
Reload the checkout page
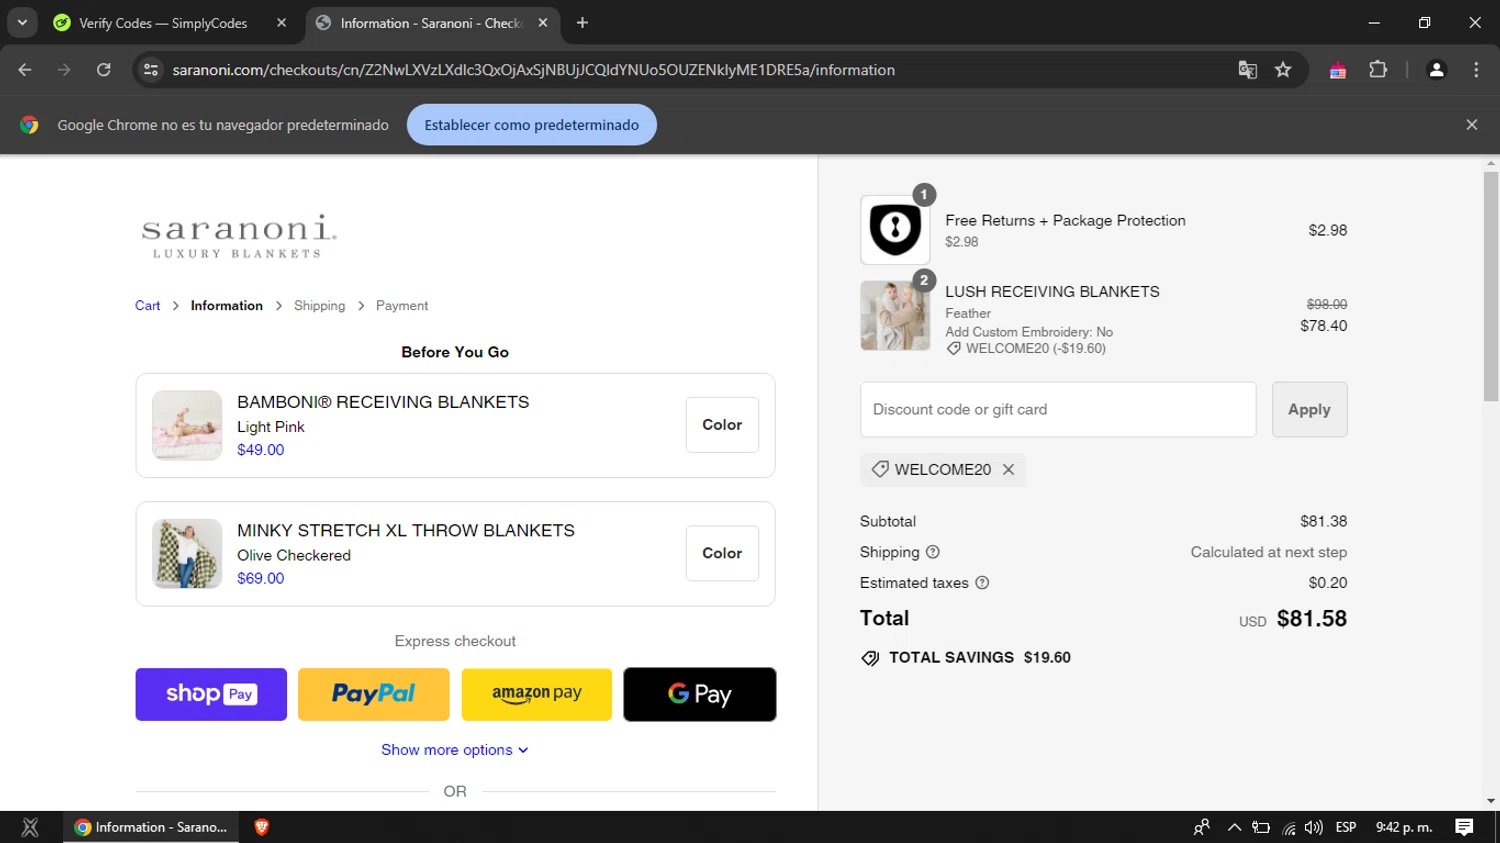(103, 70)
